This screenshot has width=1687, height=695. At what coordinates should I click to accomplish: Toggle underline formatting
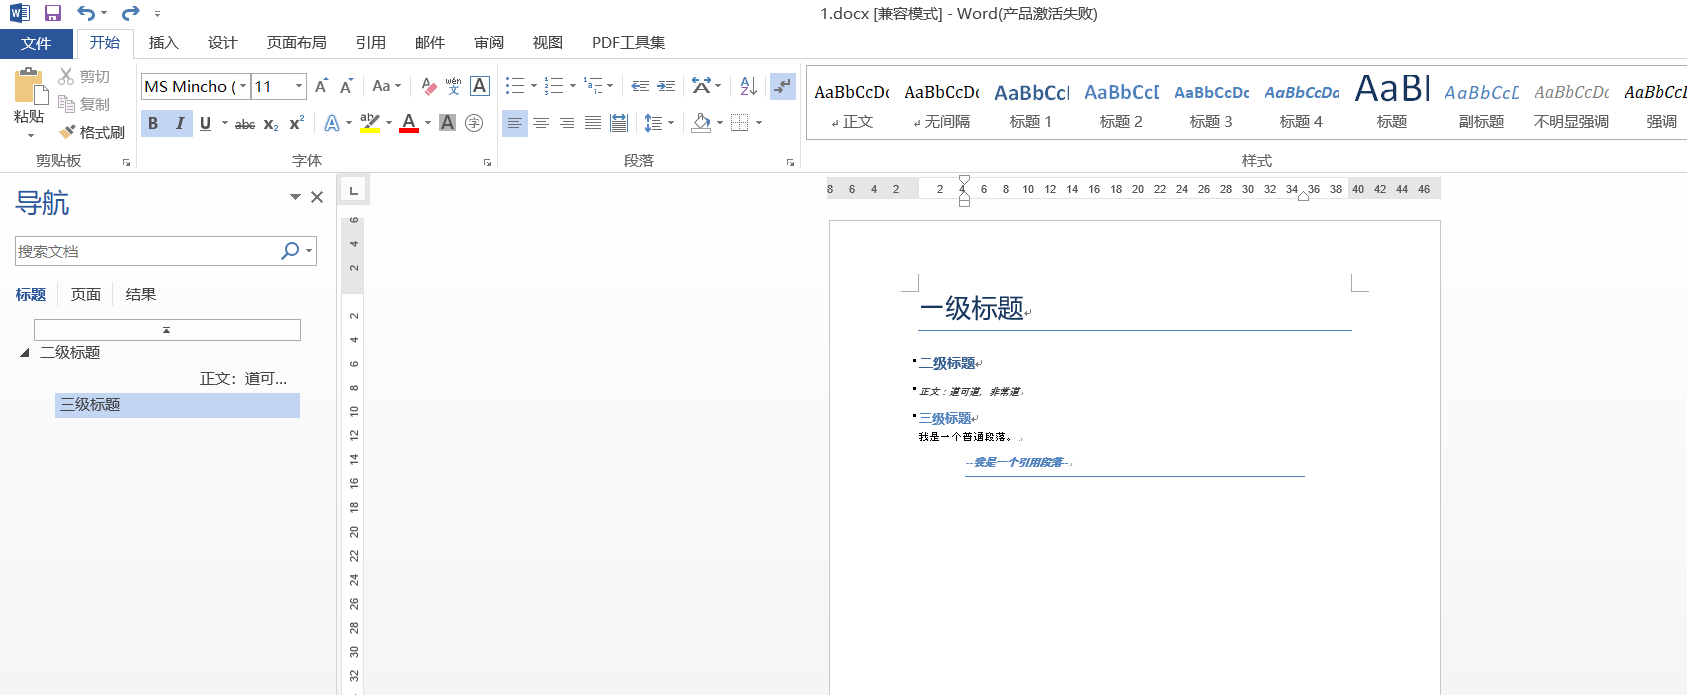coord(205,123)
